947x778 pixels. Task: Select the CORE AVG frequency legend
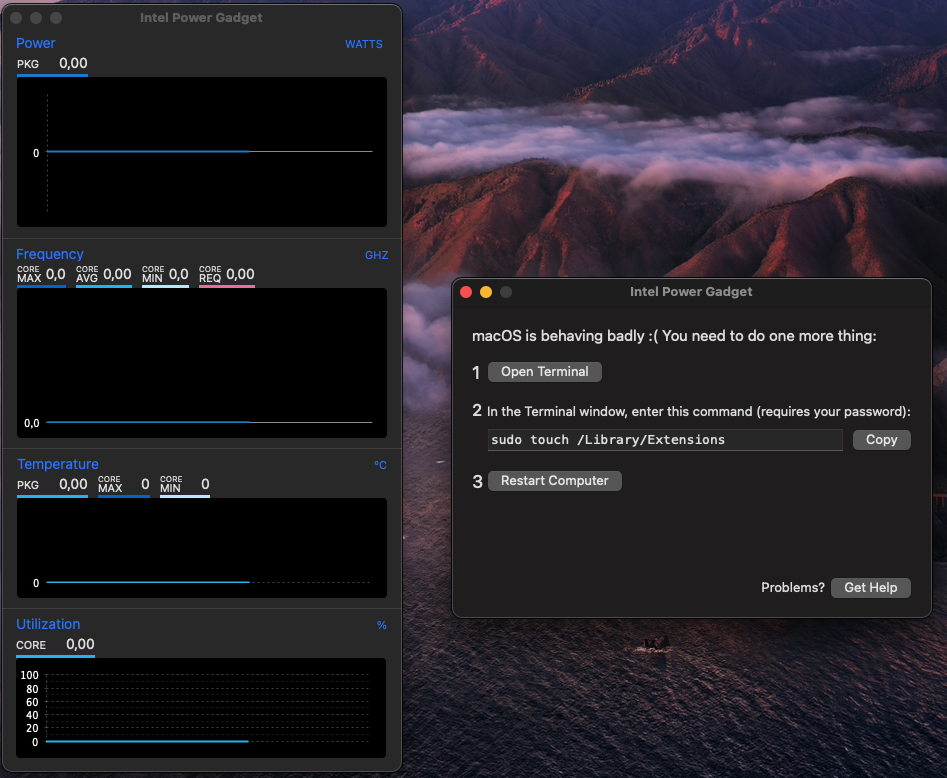coord(104,275)
